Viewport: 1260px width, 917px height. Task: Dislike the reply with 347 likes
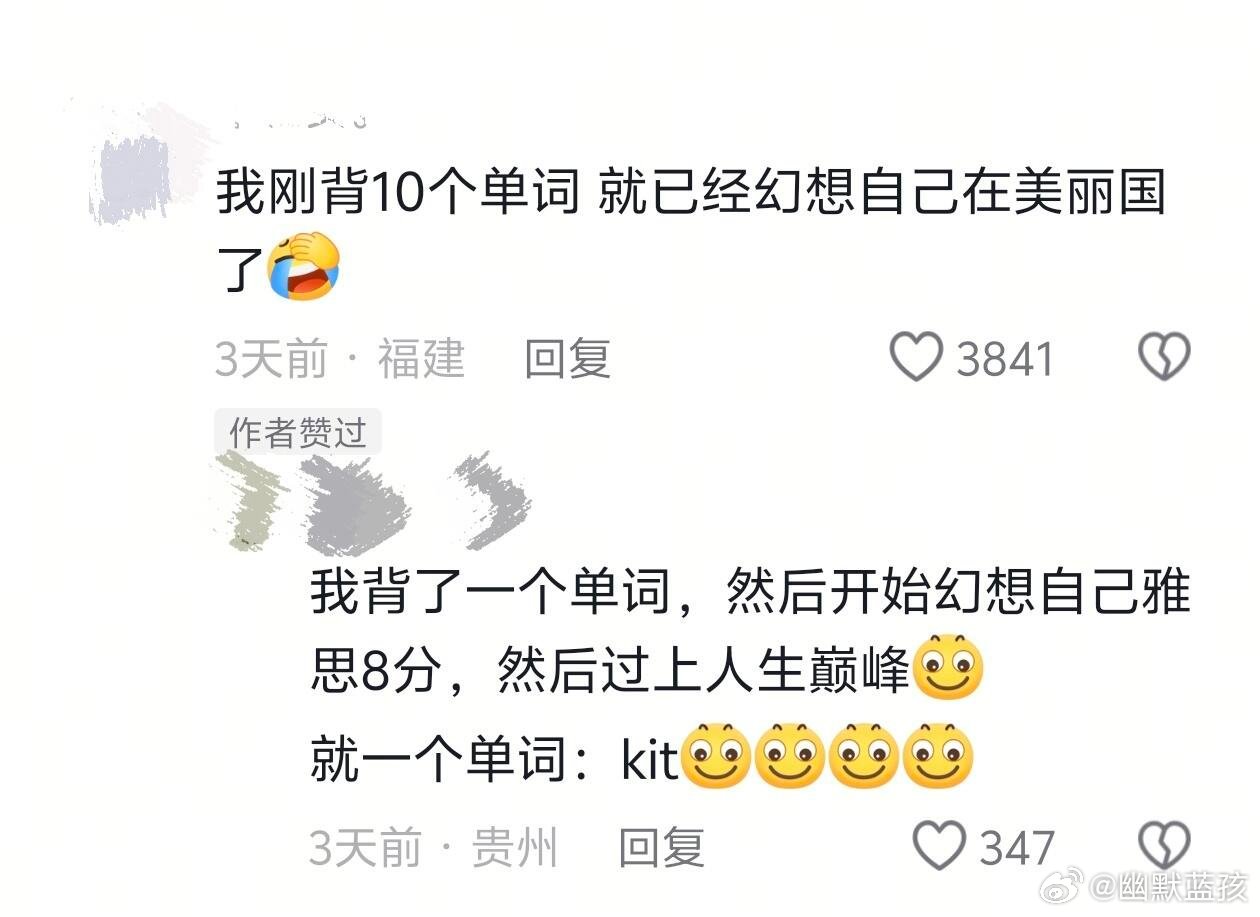(x=1165, y=847)
